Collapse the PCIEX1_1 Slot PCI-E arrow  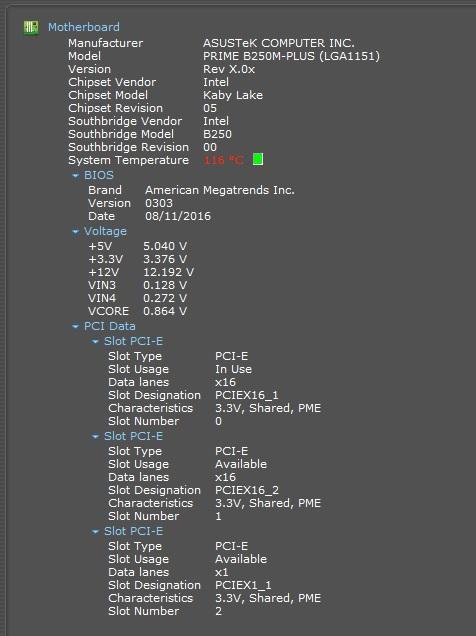[x=95, y=531]
